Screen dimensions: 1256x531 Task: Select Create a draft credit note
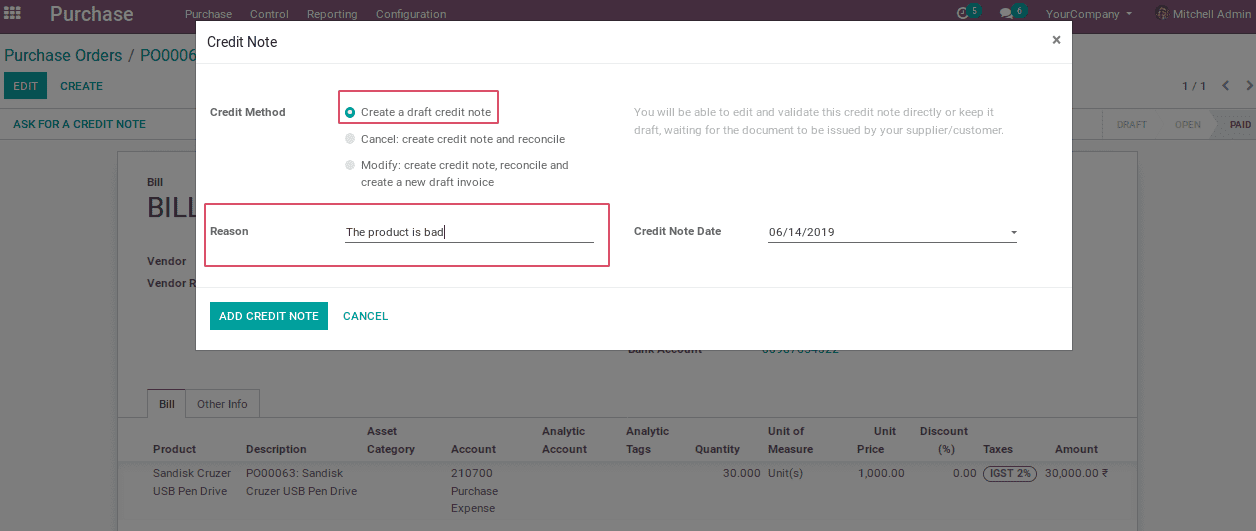point(350,113)
